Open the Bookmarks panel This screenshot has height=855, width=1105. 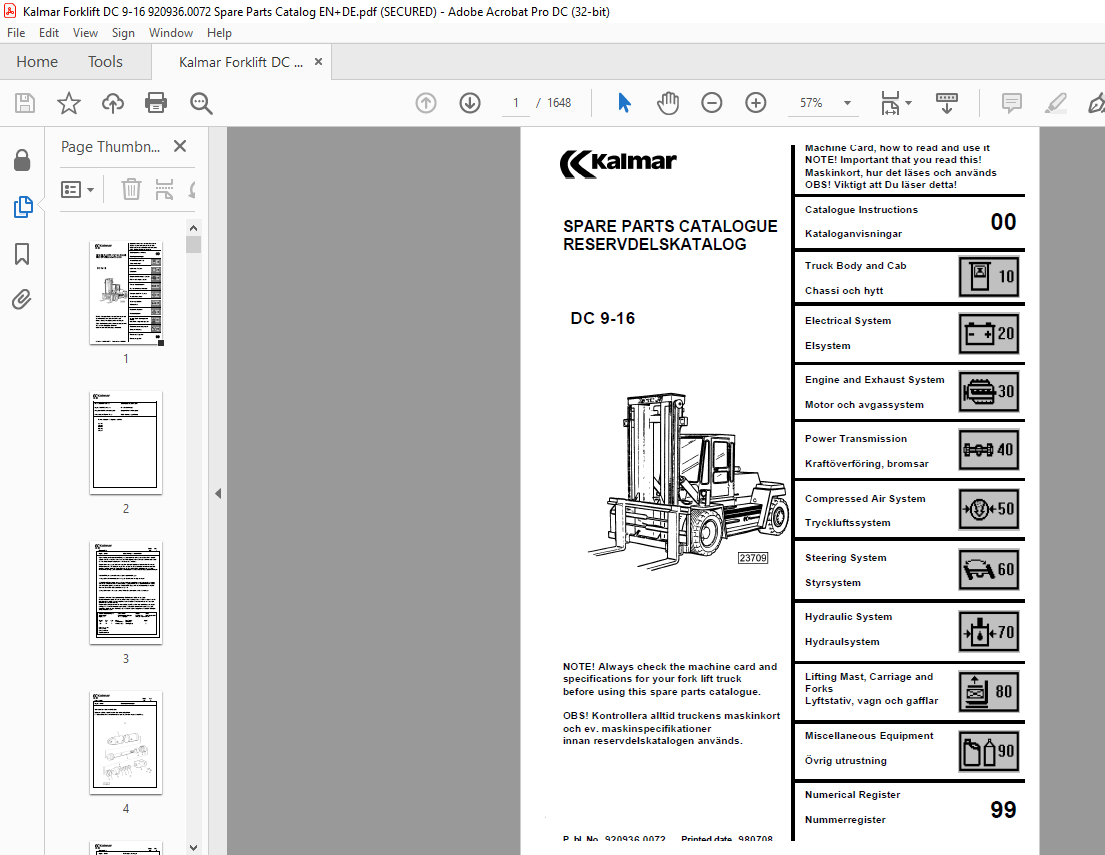coord(22,254)
